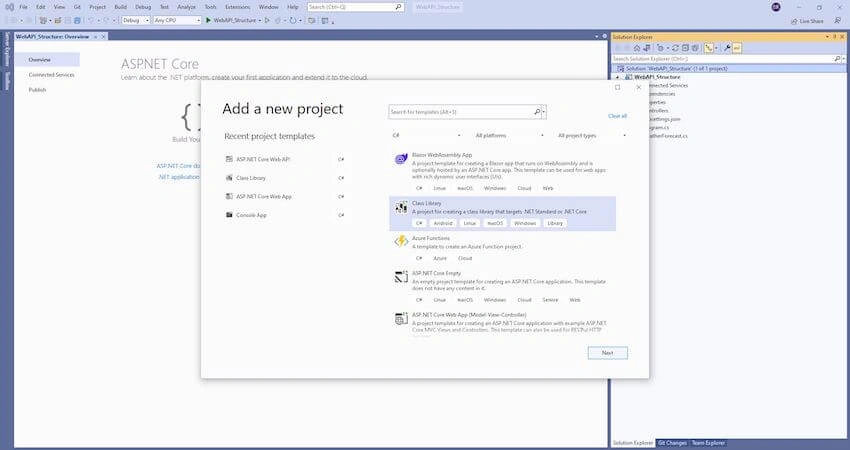
Task: Click the New Project icon in main toolbar
Action: coord(43,20)
